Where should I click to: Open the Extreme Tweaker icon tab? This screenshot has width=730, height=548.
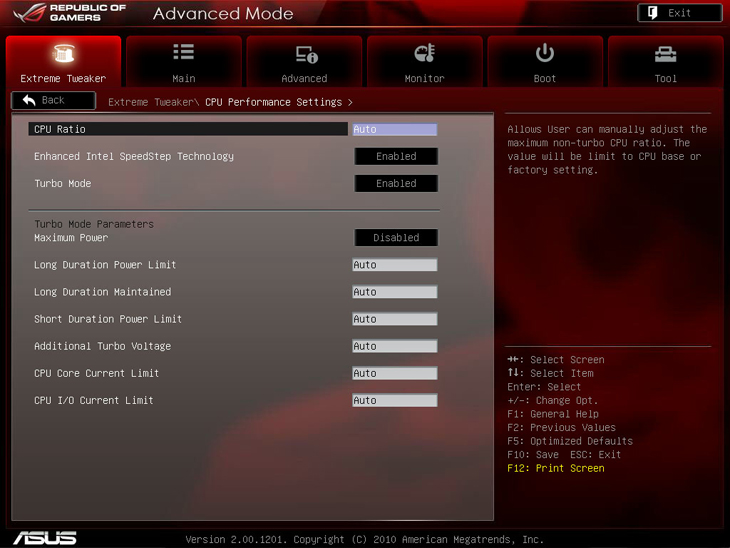pyautogui.click(x=63, y=54)
